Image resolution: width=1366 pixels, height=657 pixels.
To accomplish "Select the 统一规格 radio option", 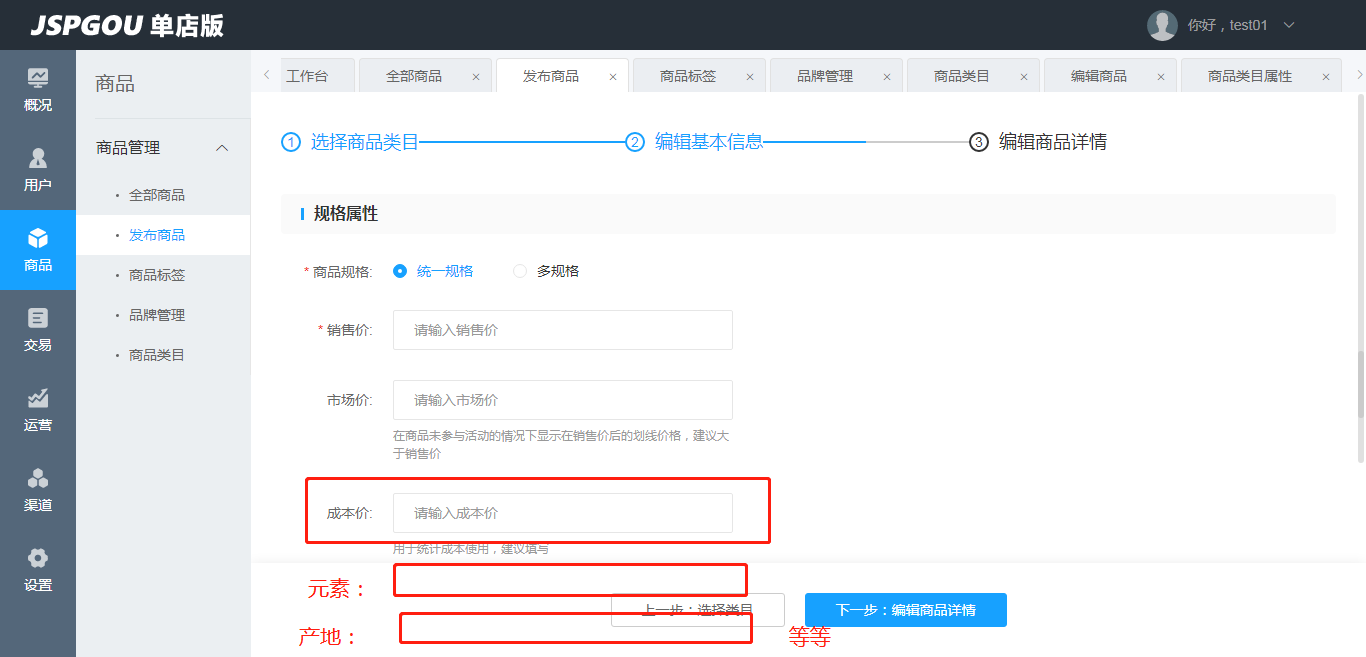I will pyautogui.click(x=400, y=271).
